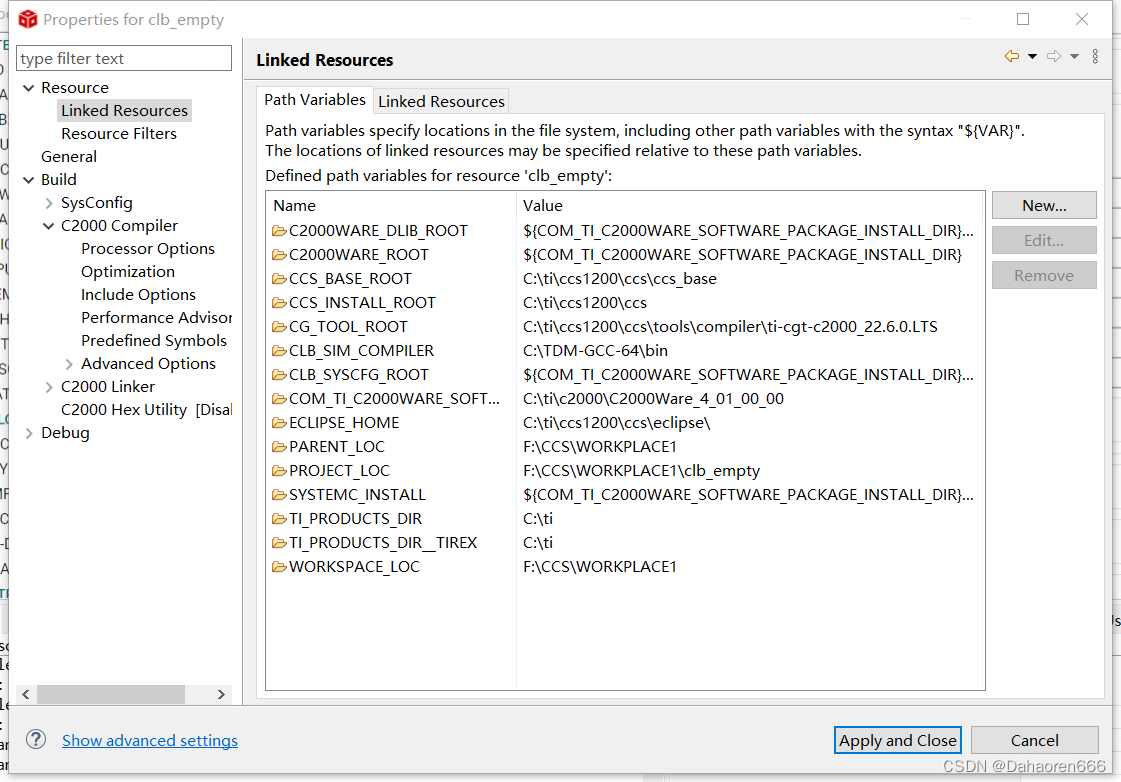
Task: Select the C:\ti\c2000\C2000Ware_4_01_00_00 value
Action: (653, 399)
